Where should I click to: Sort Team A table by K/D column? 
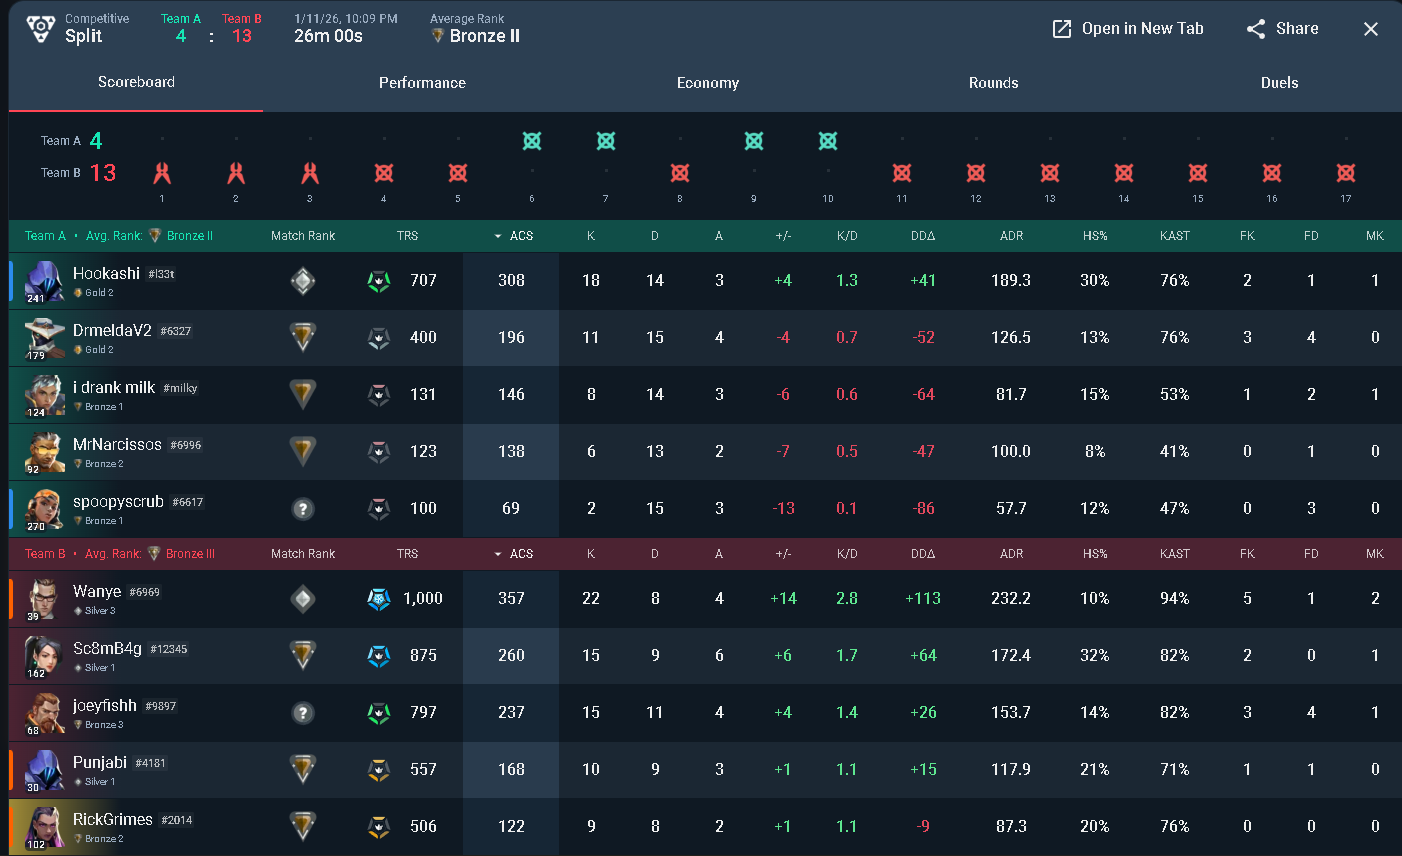847,236
